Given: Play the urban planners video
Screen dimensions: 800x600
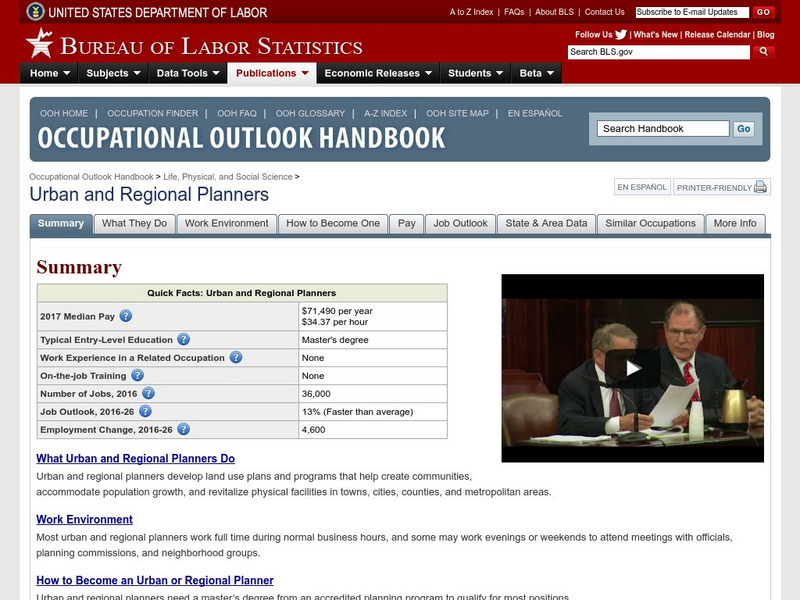Looking at the screenshot, I should click(633, 368).
